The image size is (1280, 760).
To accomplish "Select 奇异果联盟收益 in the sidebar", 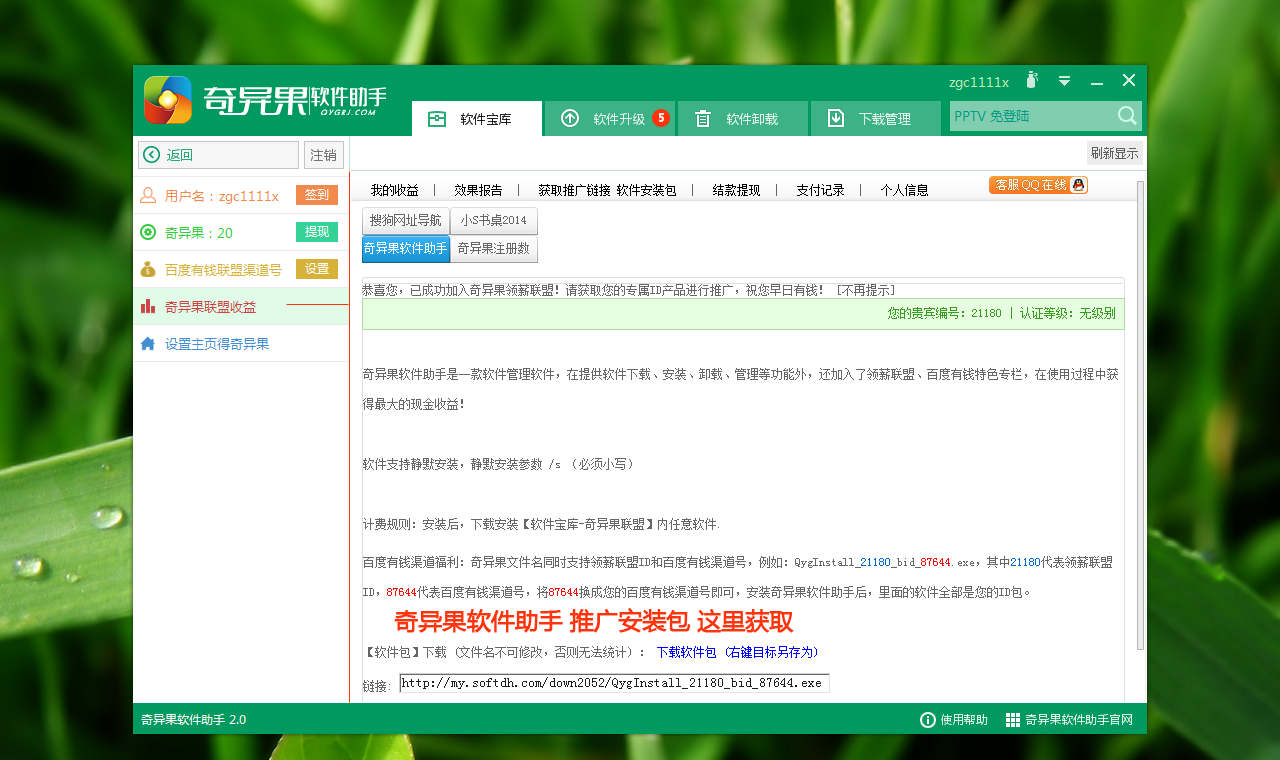I will [x=241, y=307].
